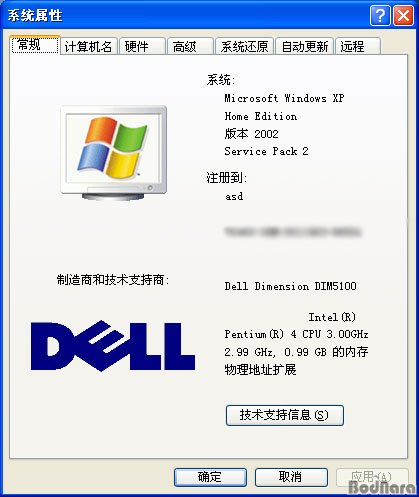The width and height of the screenshot is (419, 497).
Task: Open the 系统还原 tab
Action: [x=244, y=46]
